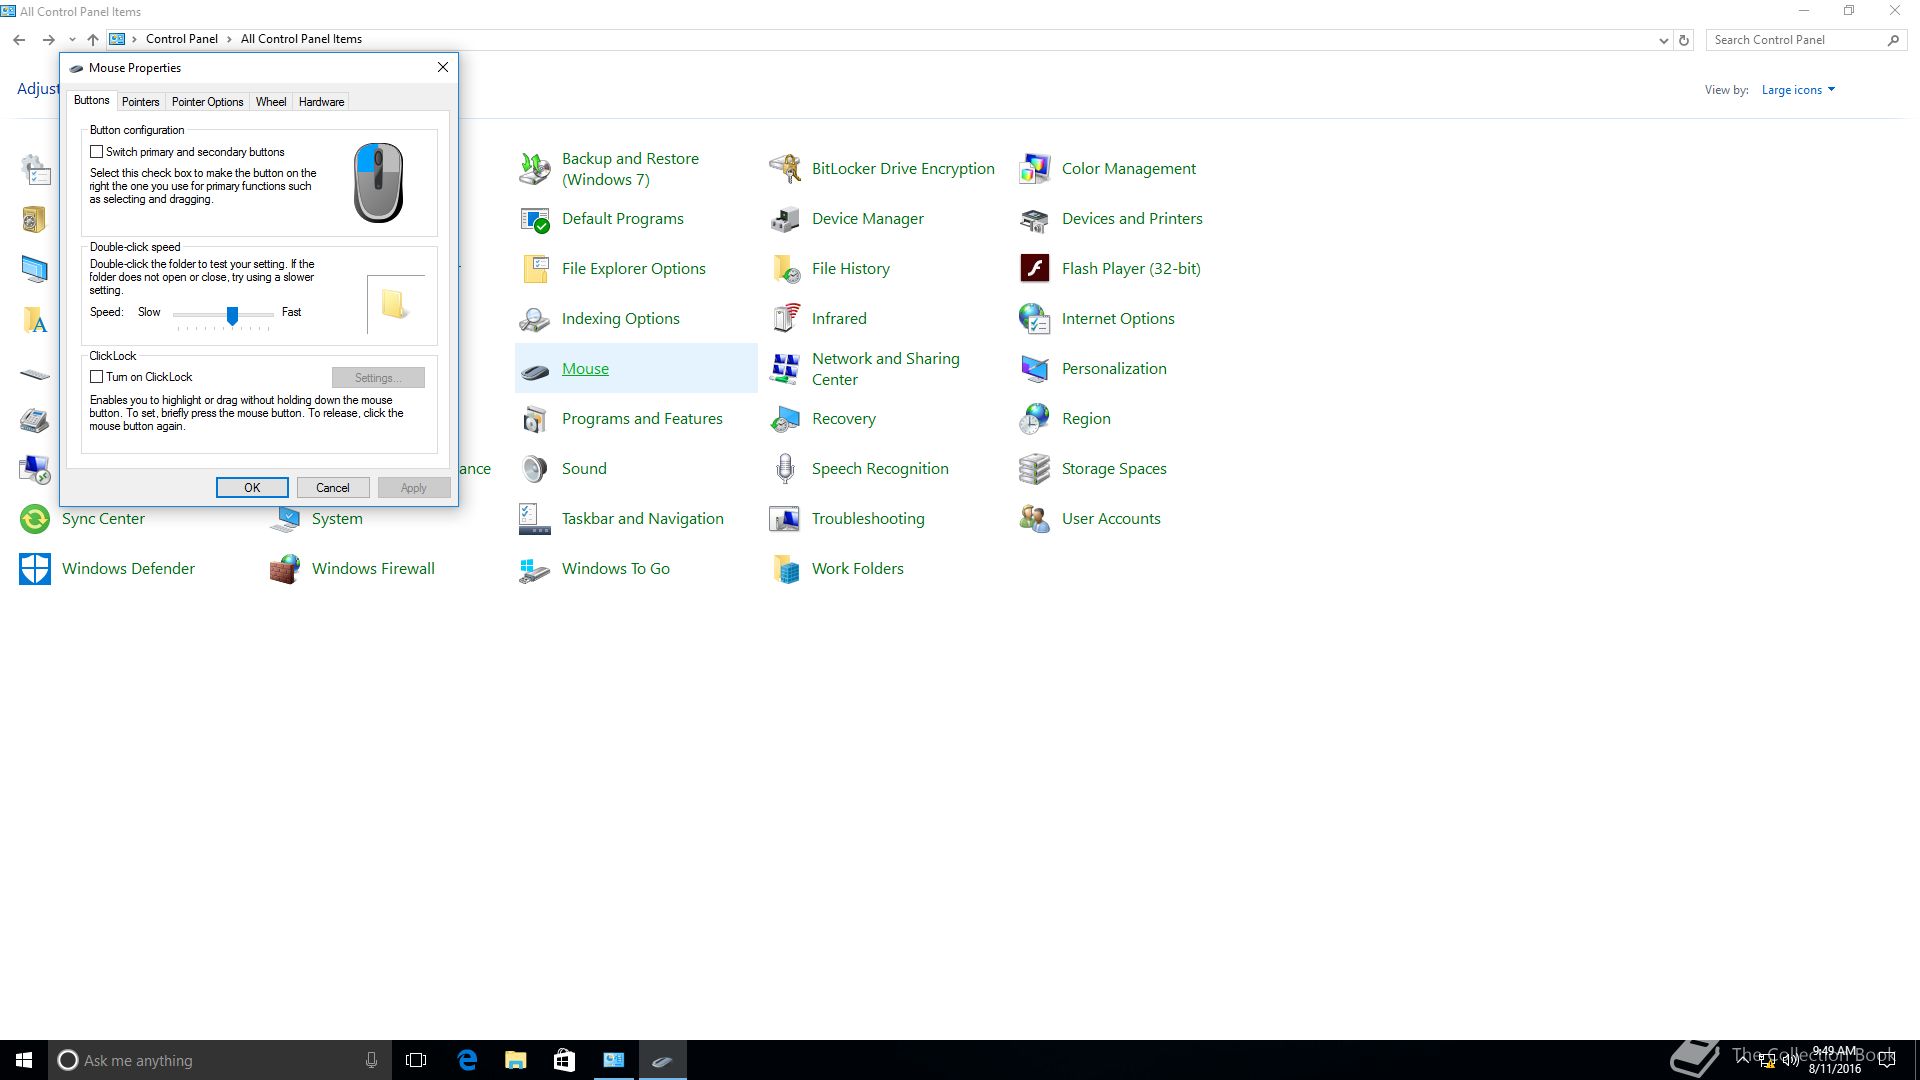Expand the View by Large icons dropdown
The width and height of the screenshot is (1920, 1080).
[1798, 90]
